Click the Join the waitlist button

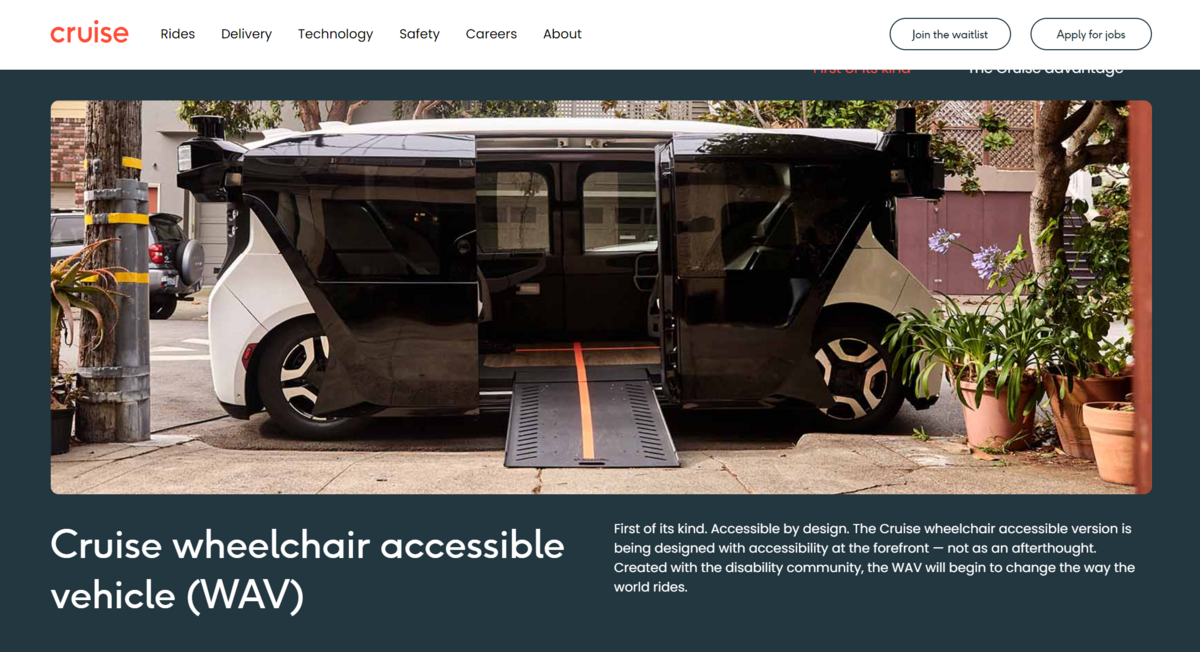pyautogui.click(x=950, y=34)
